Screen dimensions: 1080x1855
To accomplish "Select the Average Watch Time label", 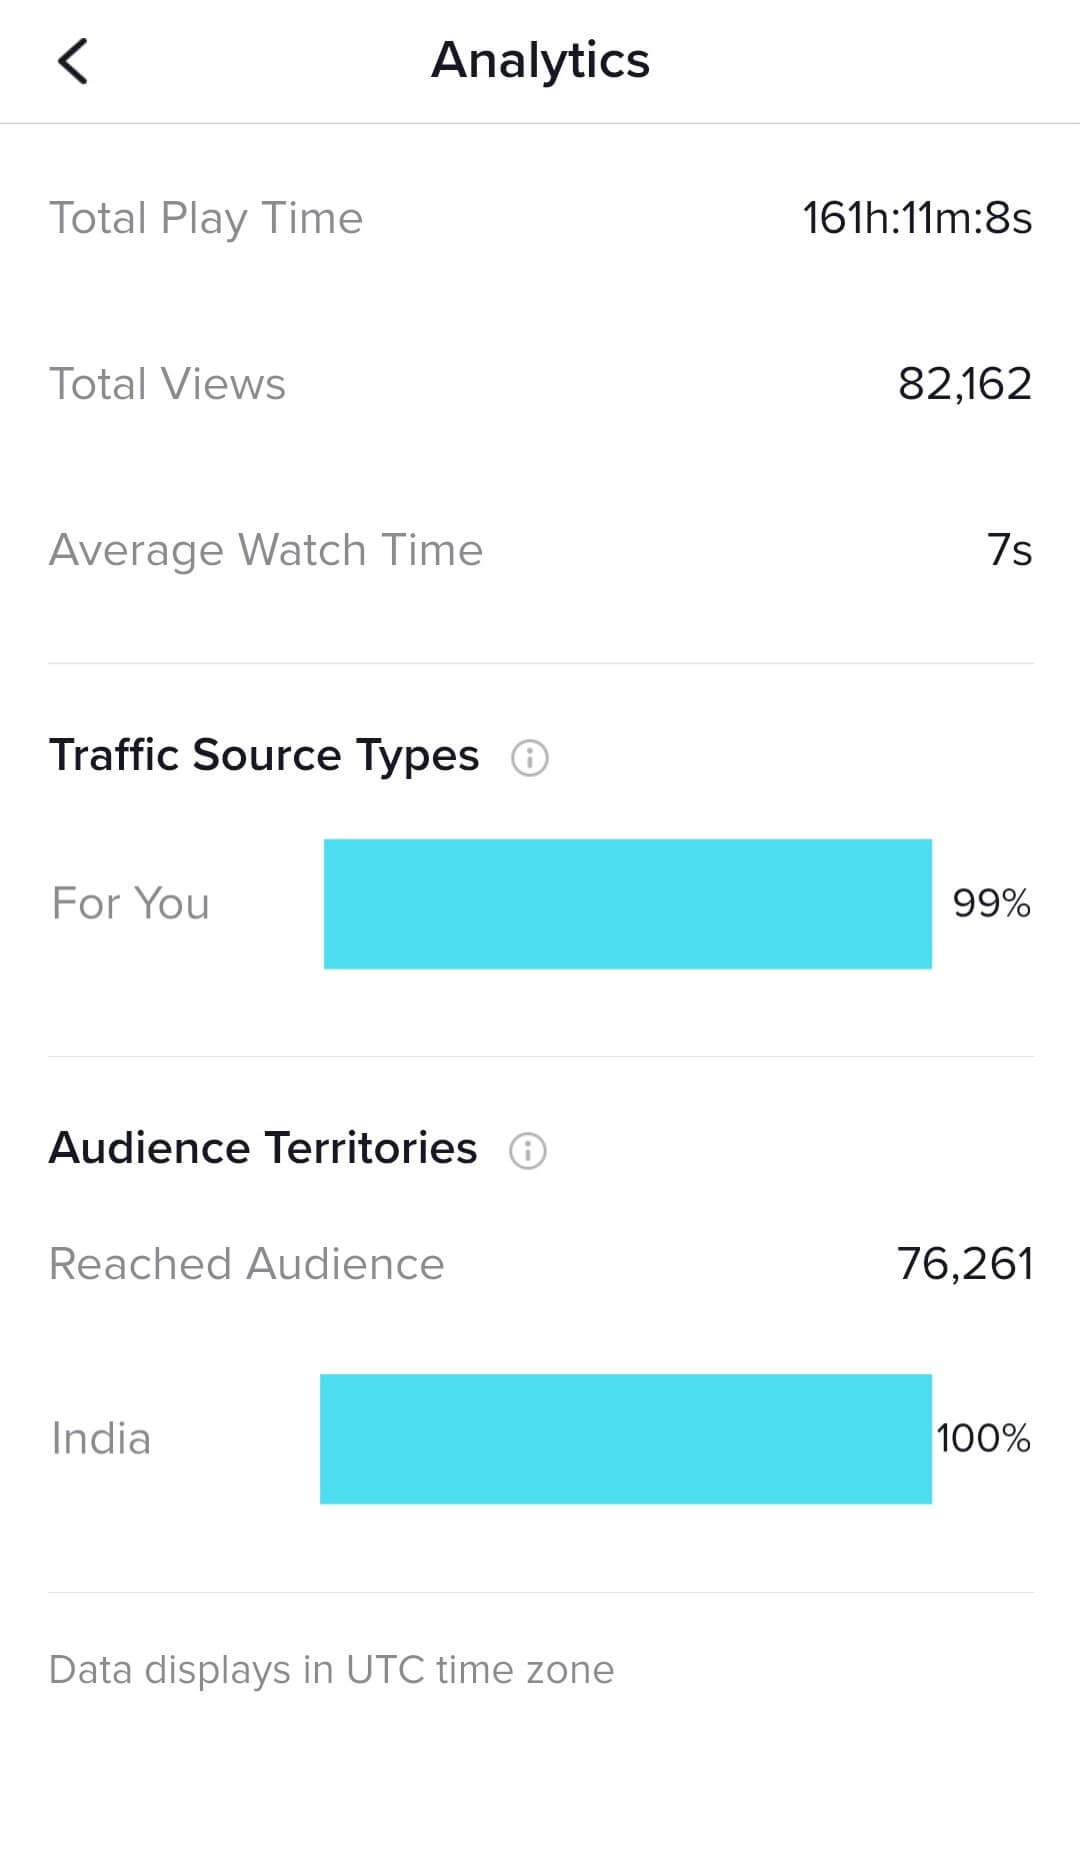I will (266, 550).
